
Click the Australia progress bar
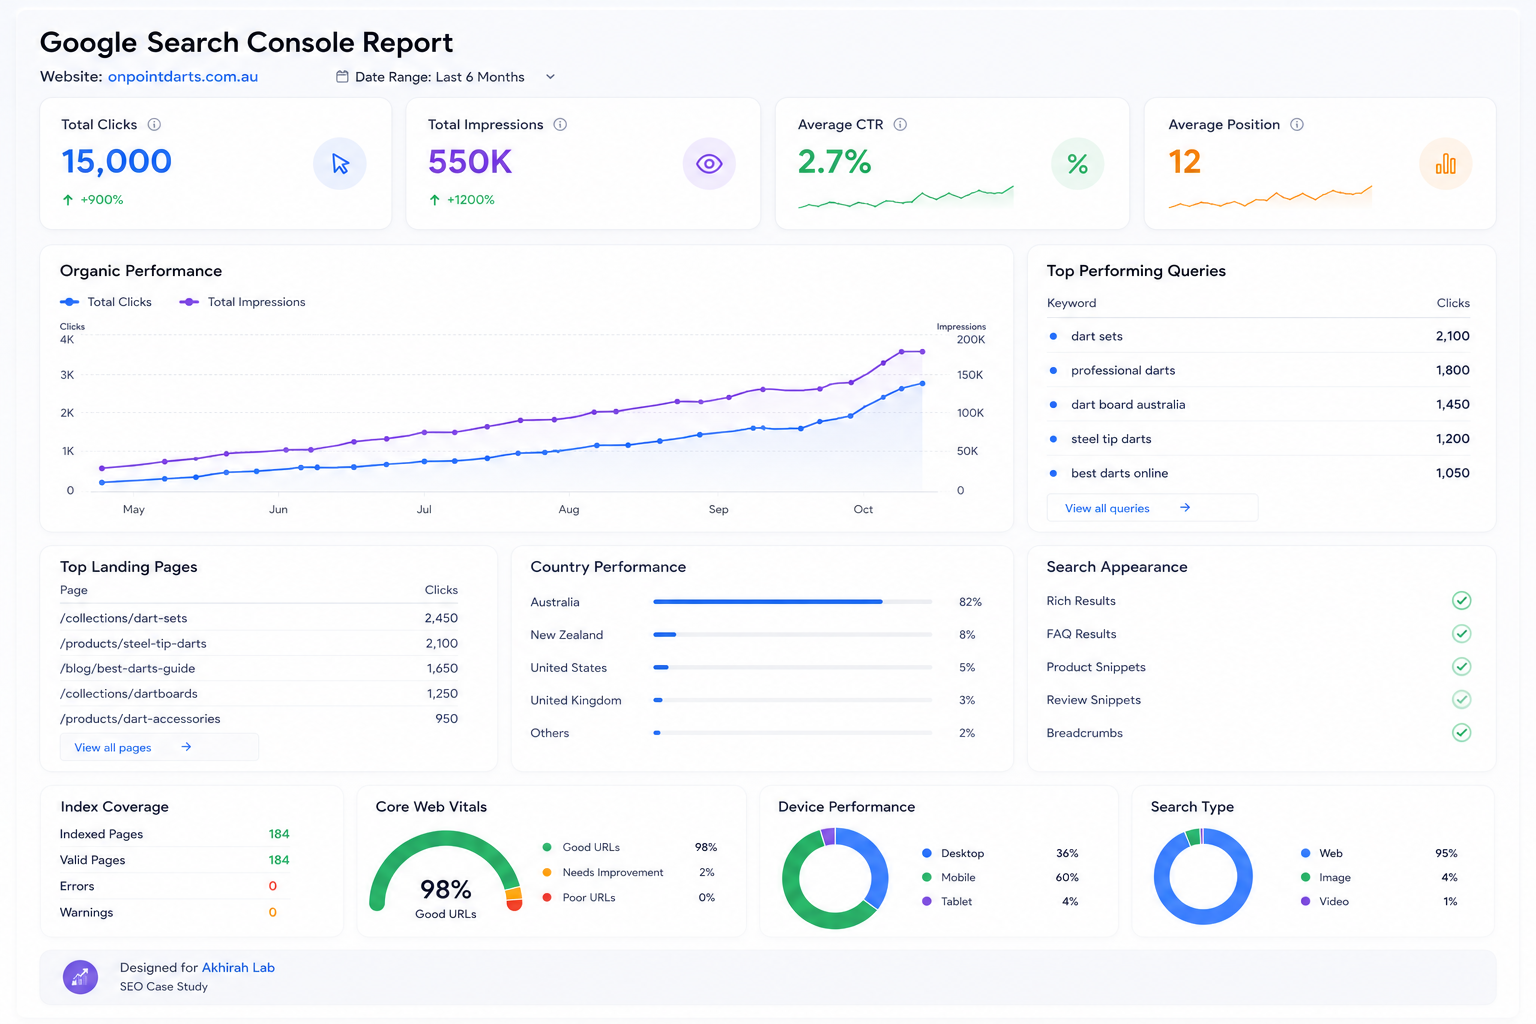[792, 602]
